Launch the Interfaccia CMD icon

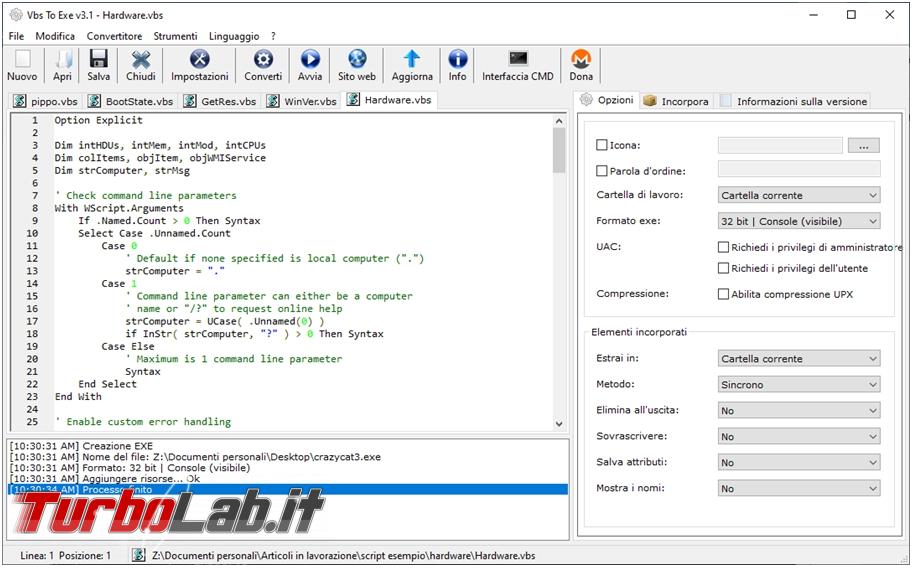(x=518, y=59)
